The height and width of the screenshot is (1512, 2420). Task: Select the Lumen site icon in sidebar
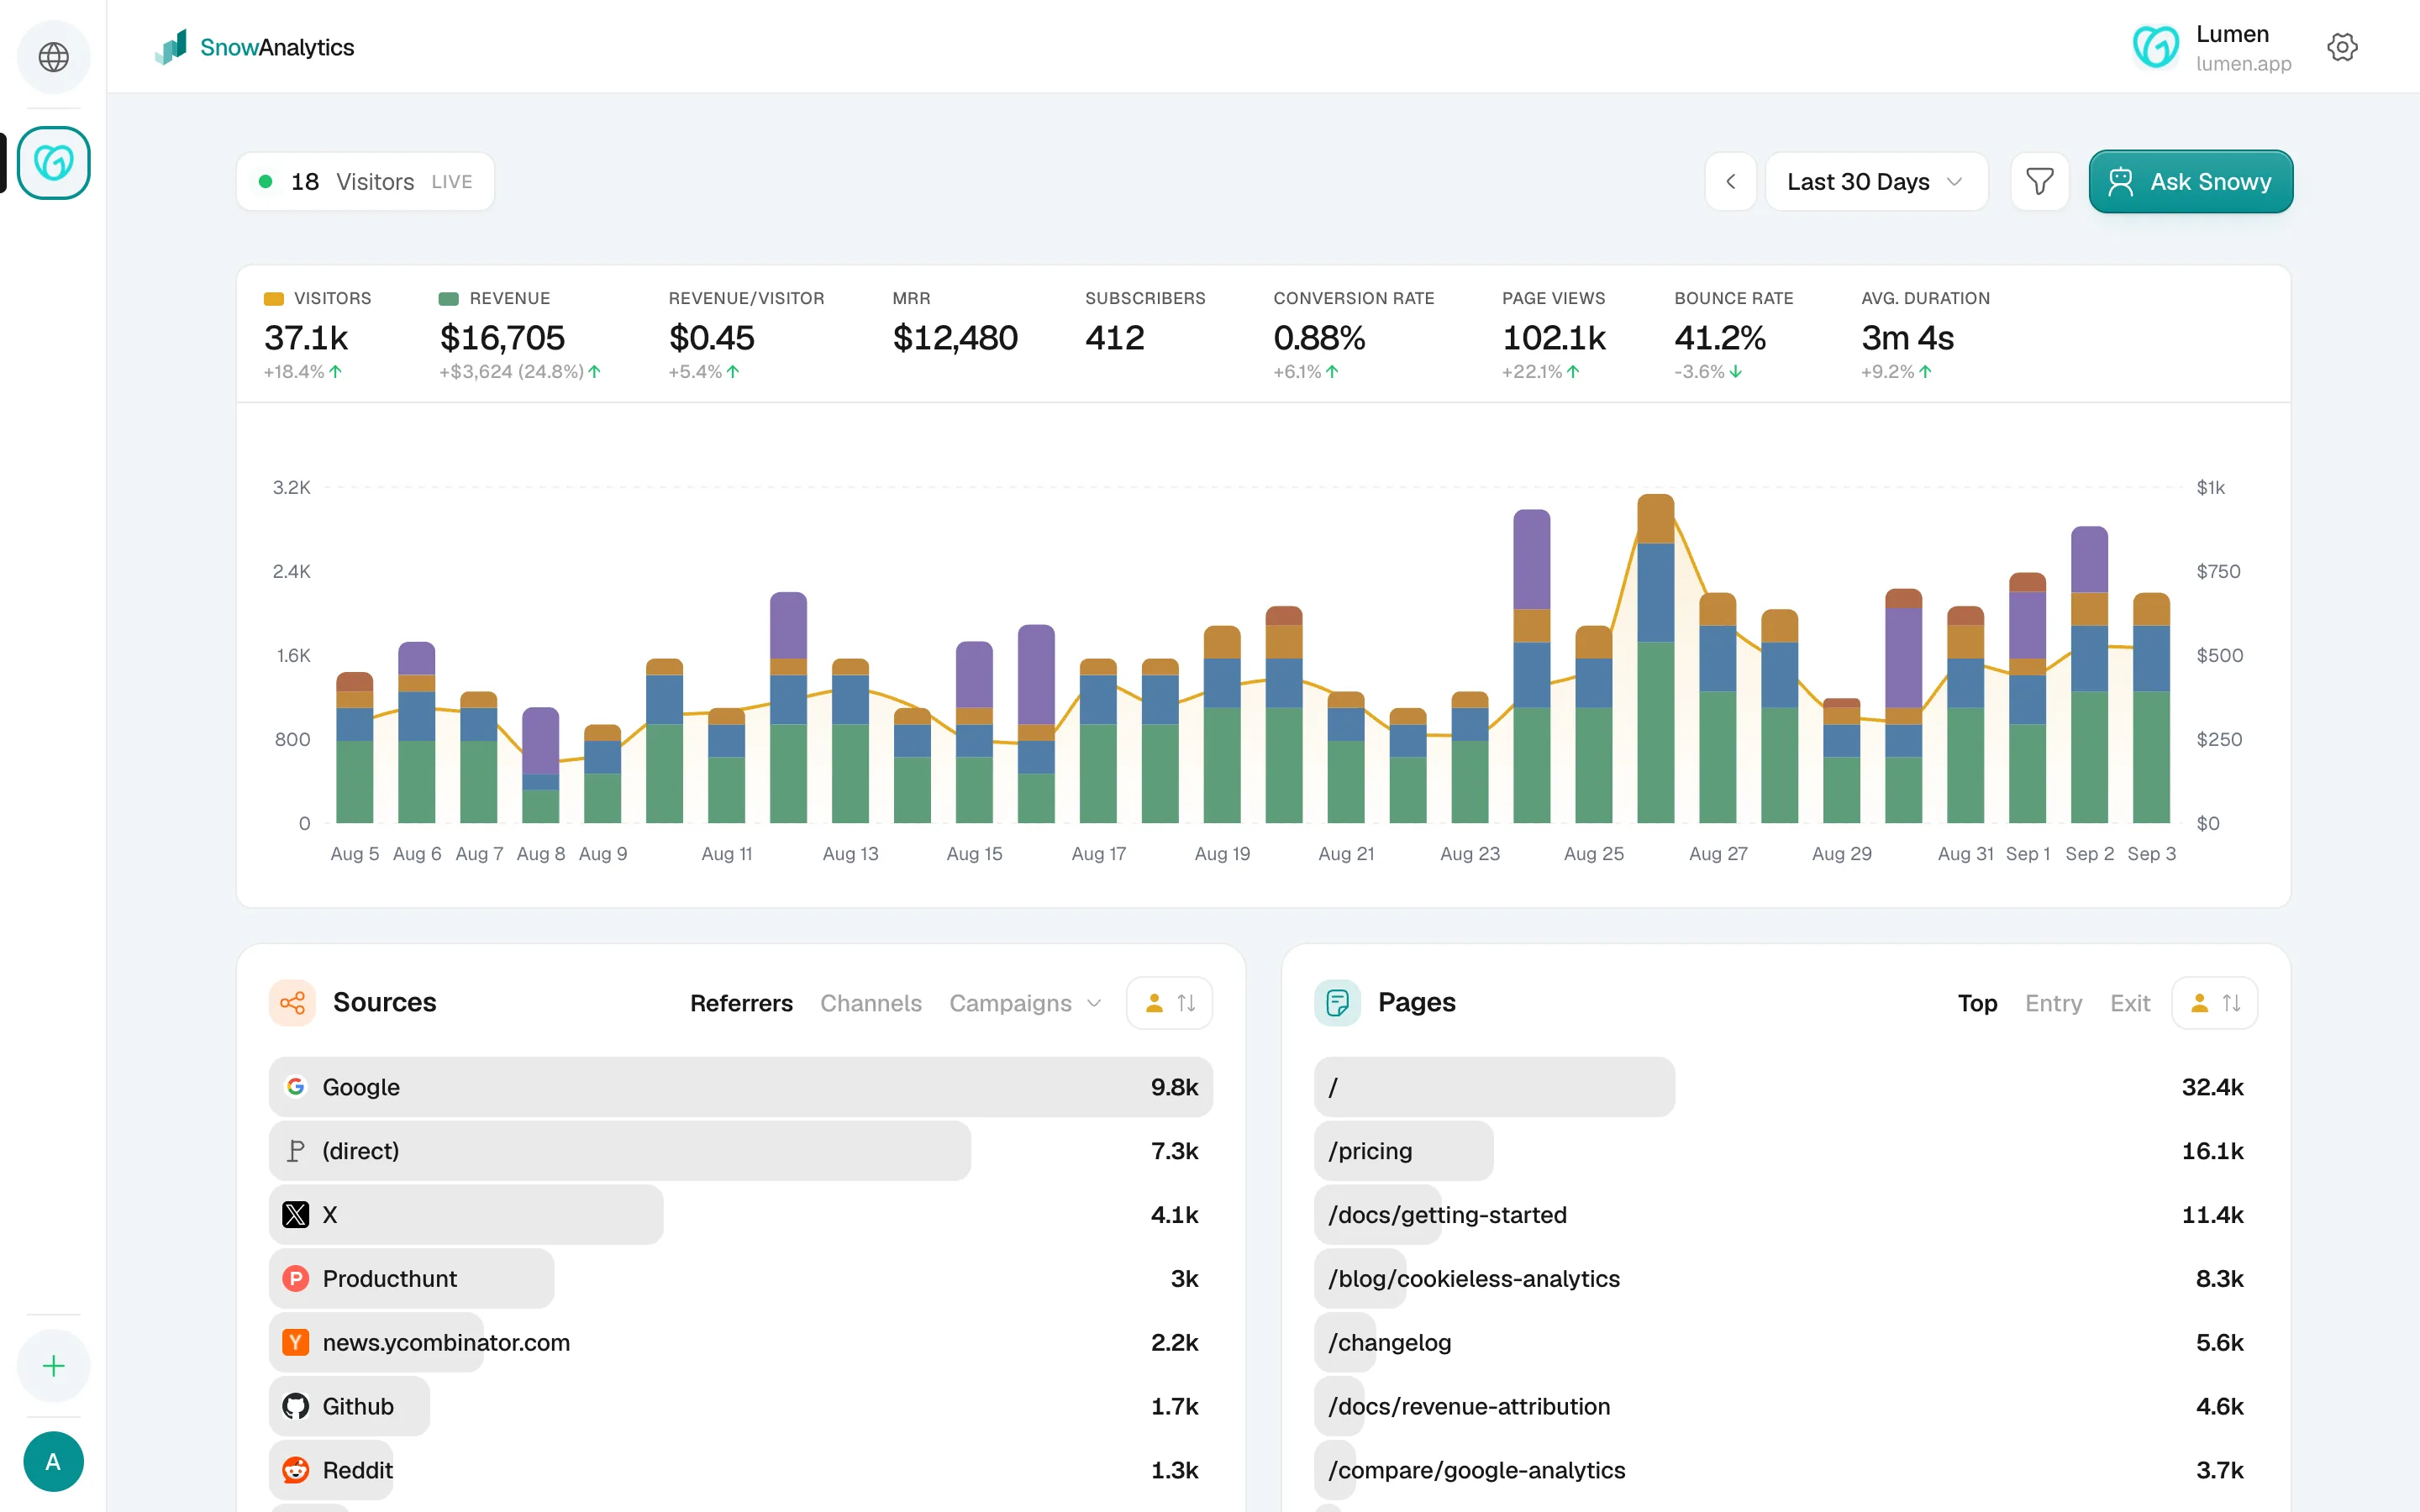54,162
